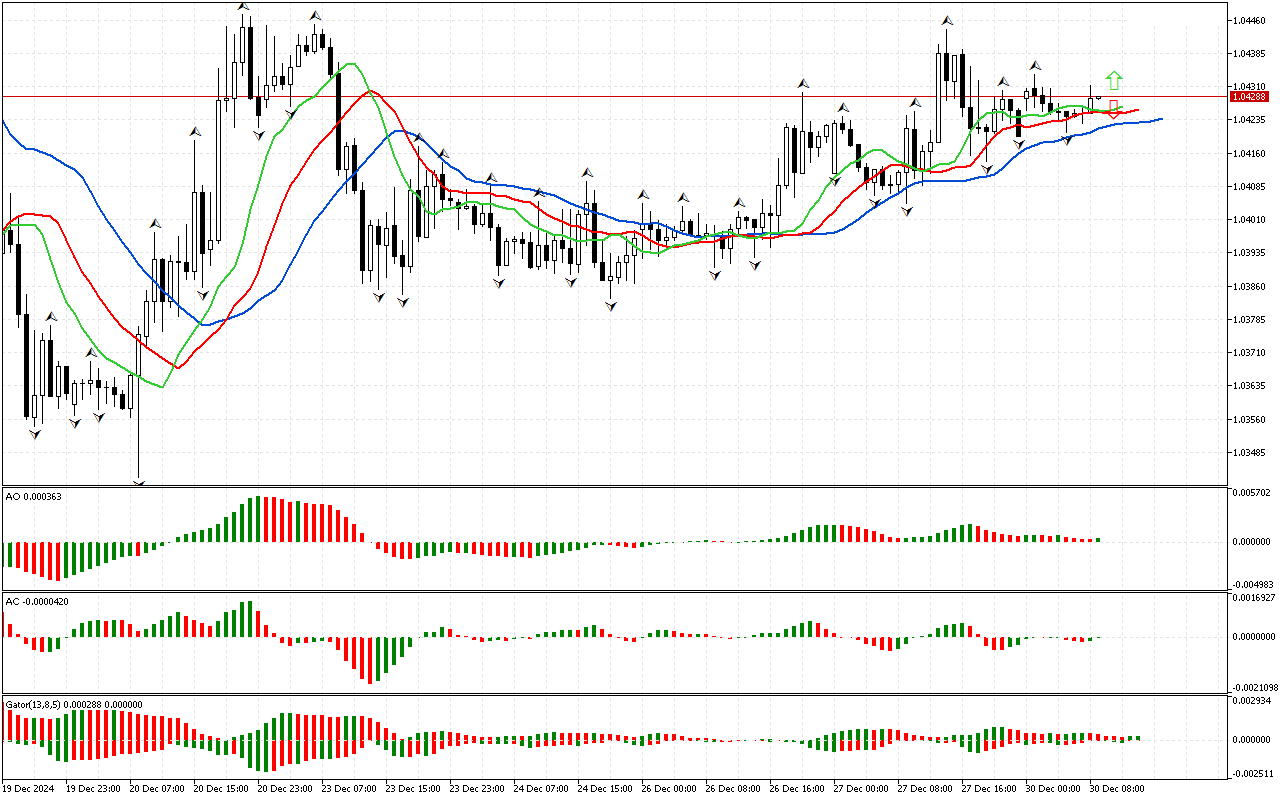Click the 1.03635 price axis label

click(1251, 385)
